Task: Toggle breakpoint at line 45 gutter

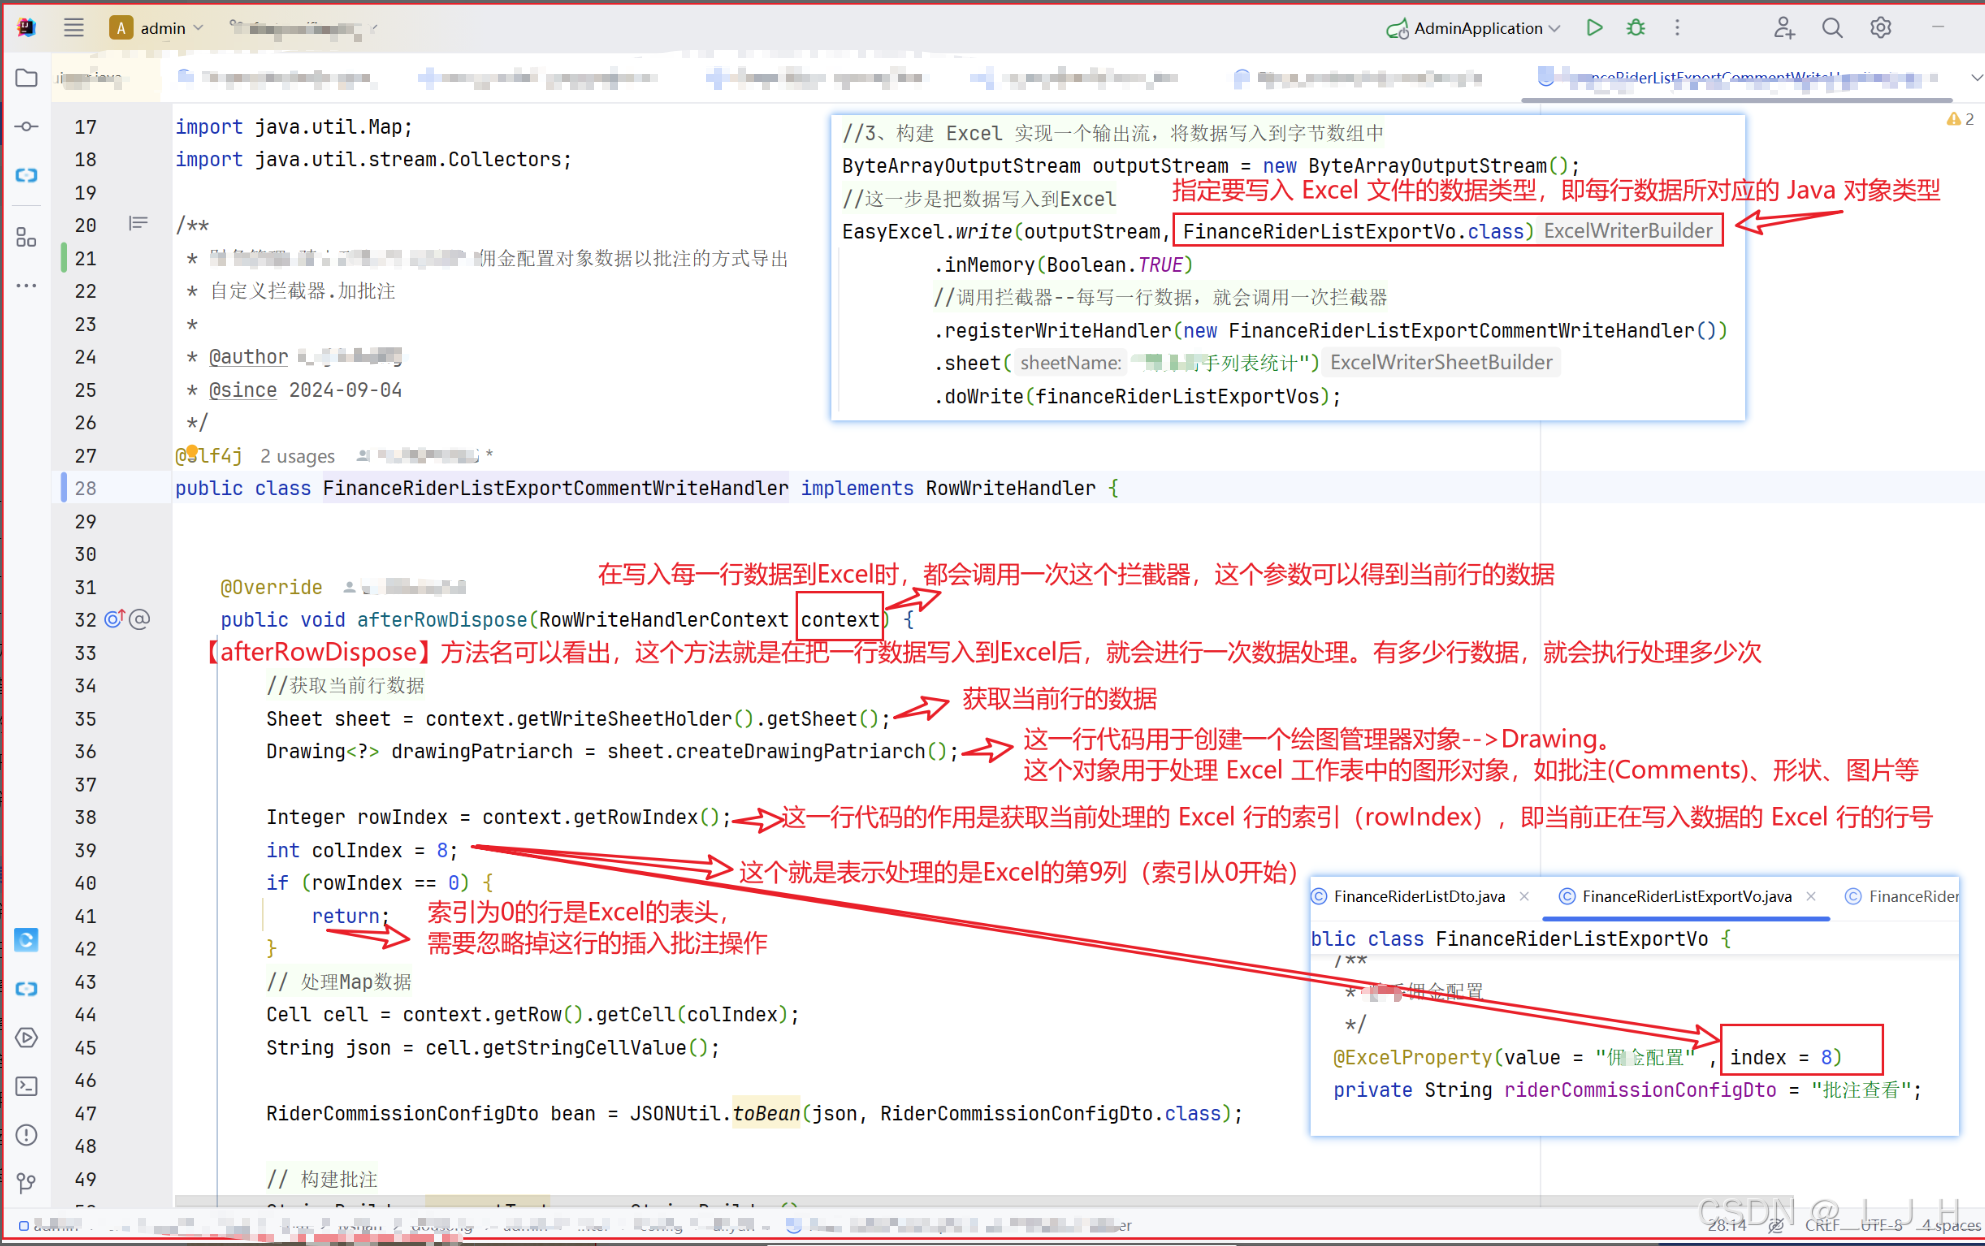Action: point(86,1048)
